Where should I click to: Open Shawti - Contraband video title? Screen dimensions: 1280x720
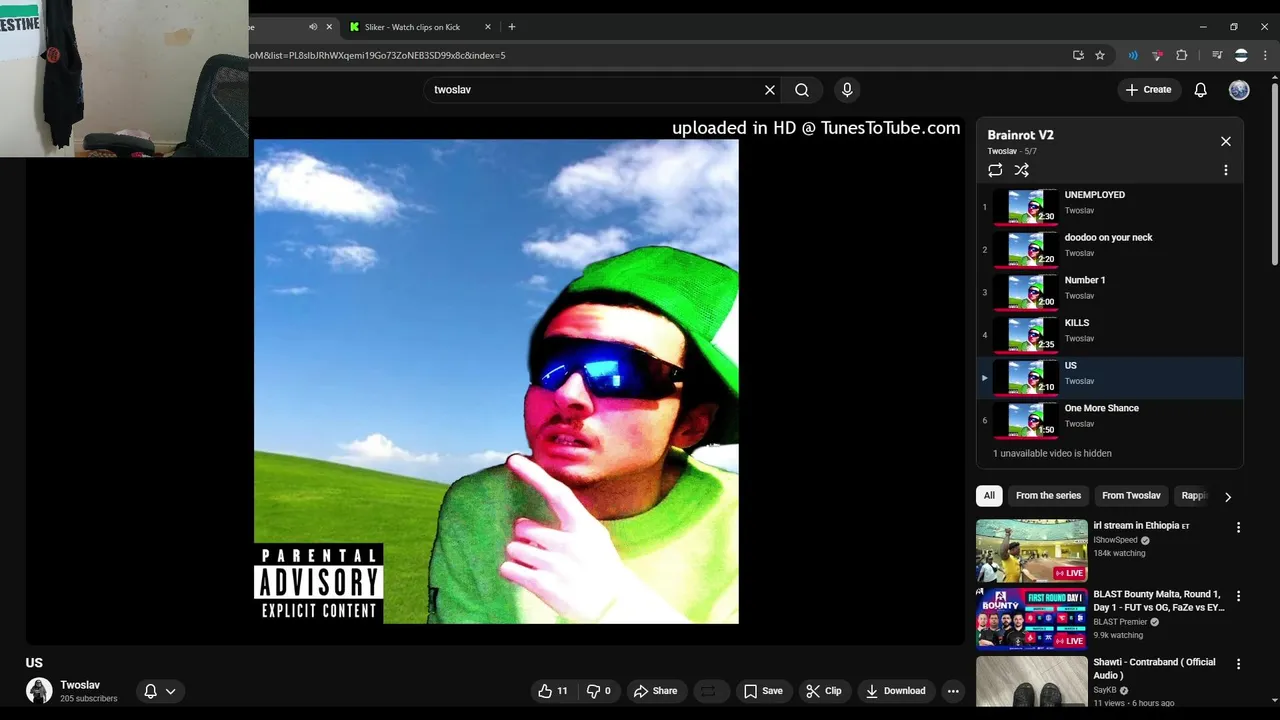click(1154, 668)
